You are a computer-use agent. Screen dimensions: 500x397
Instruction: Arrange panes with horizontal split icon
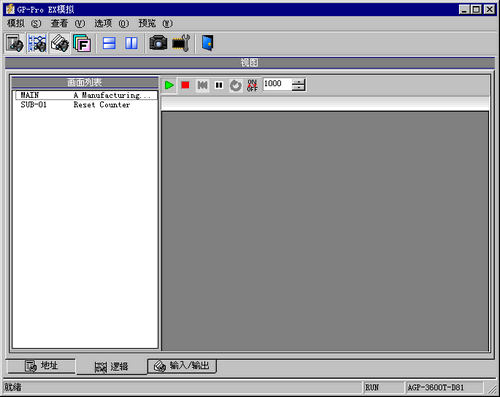tap(109, 43)
